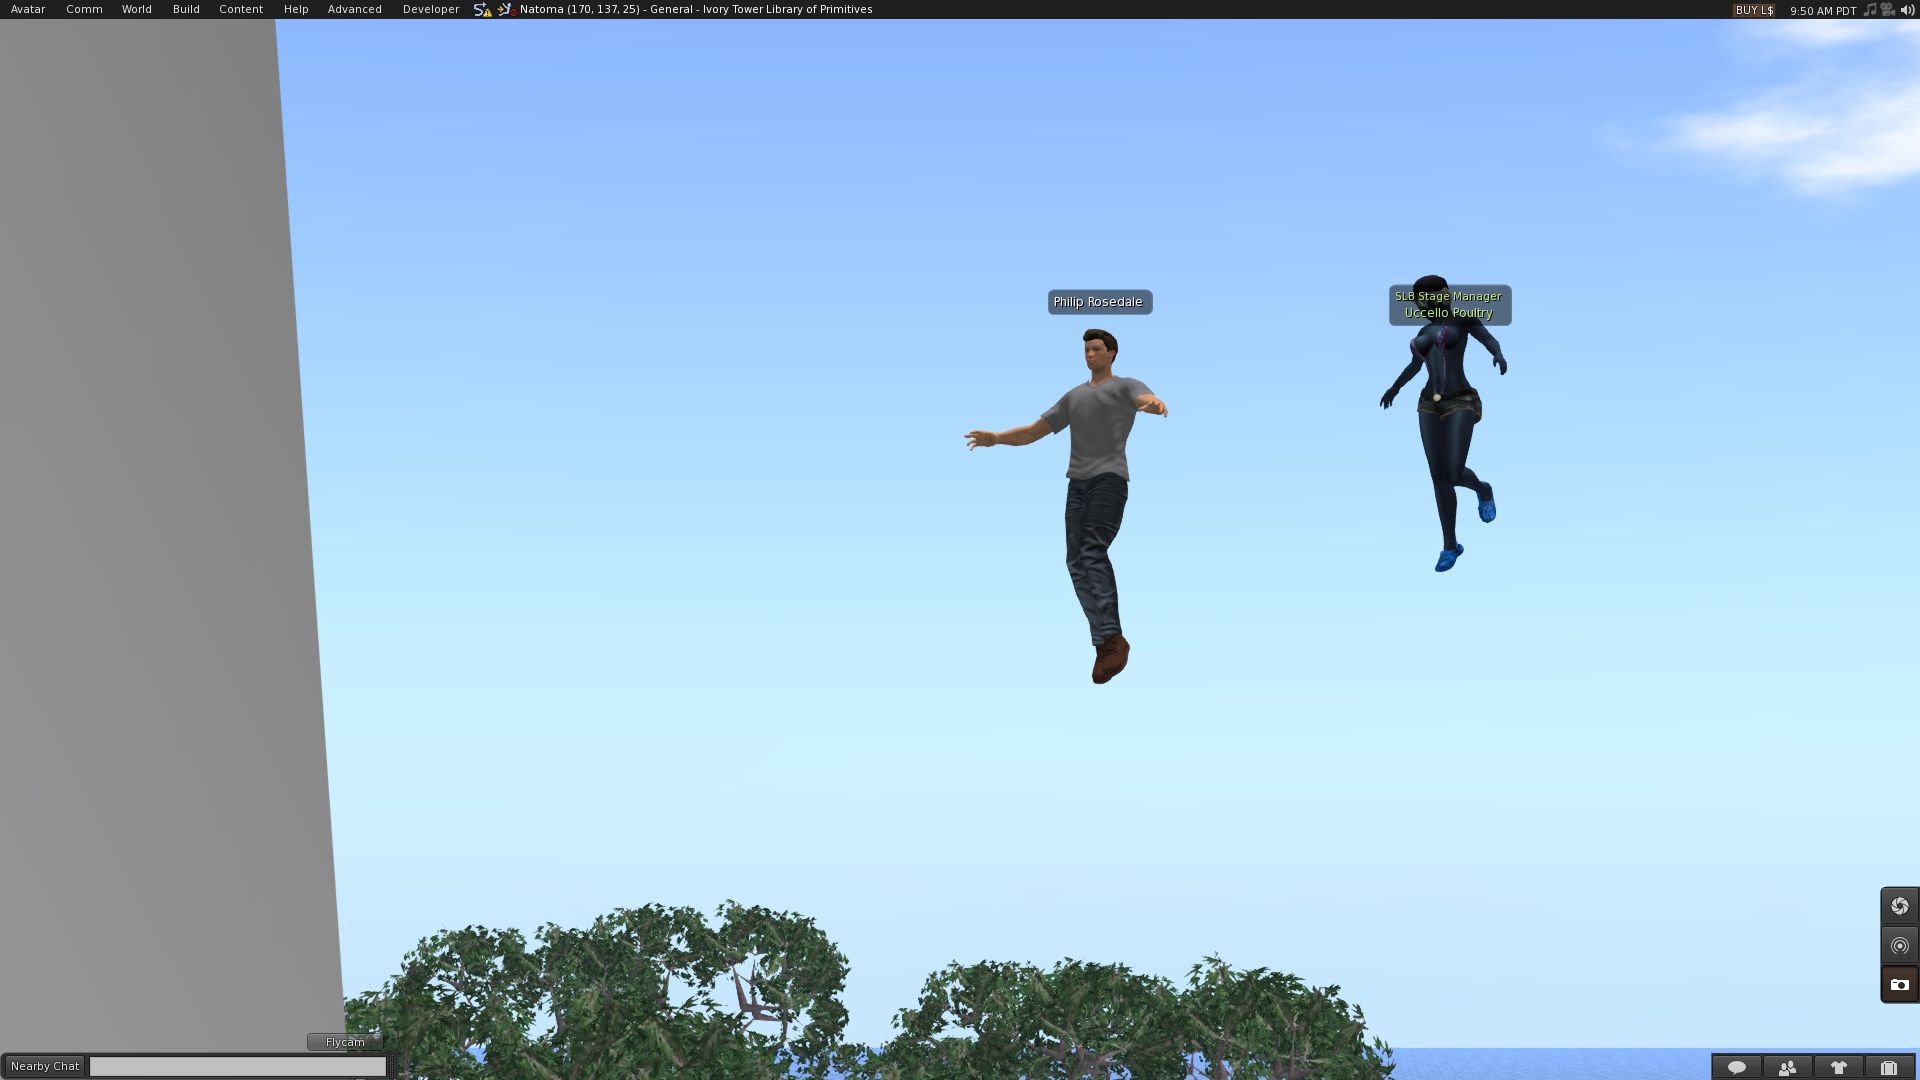This screenshot has height=1080, width=1920.
Task: Click the Philip Rosedale name tag
Action: pyautogui.click(x=1099, y=302)
